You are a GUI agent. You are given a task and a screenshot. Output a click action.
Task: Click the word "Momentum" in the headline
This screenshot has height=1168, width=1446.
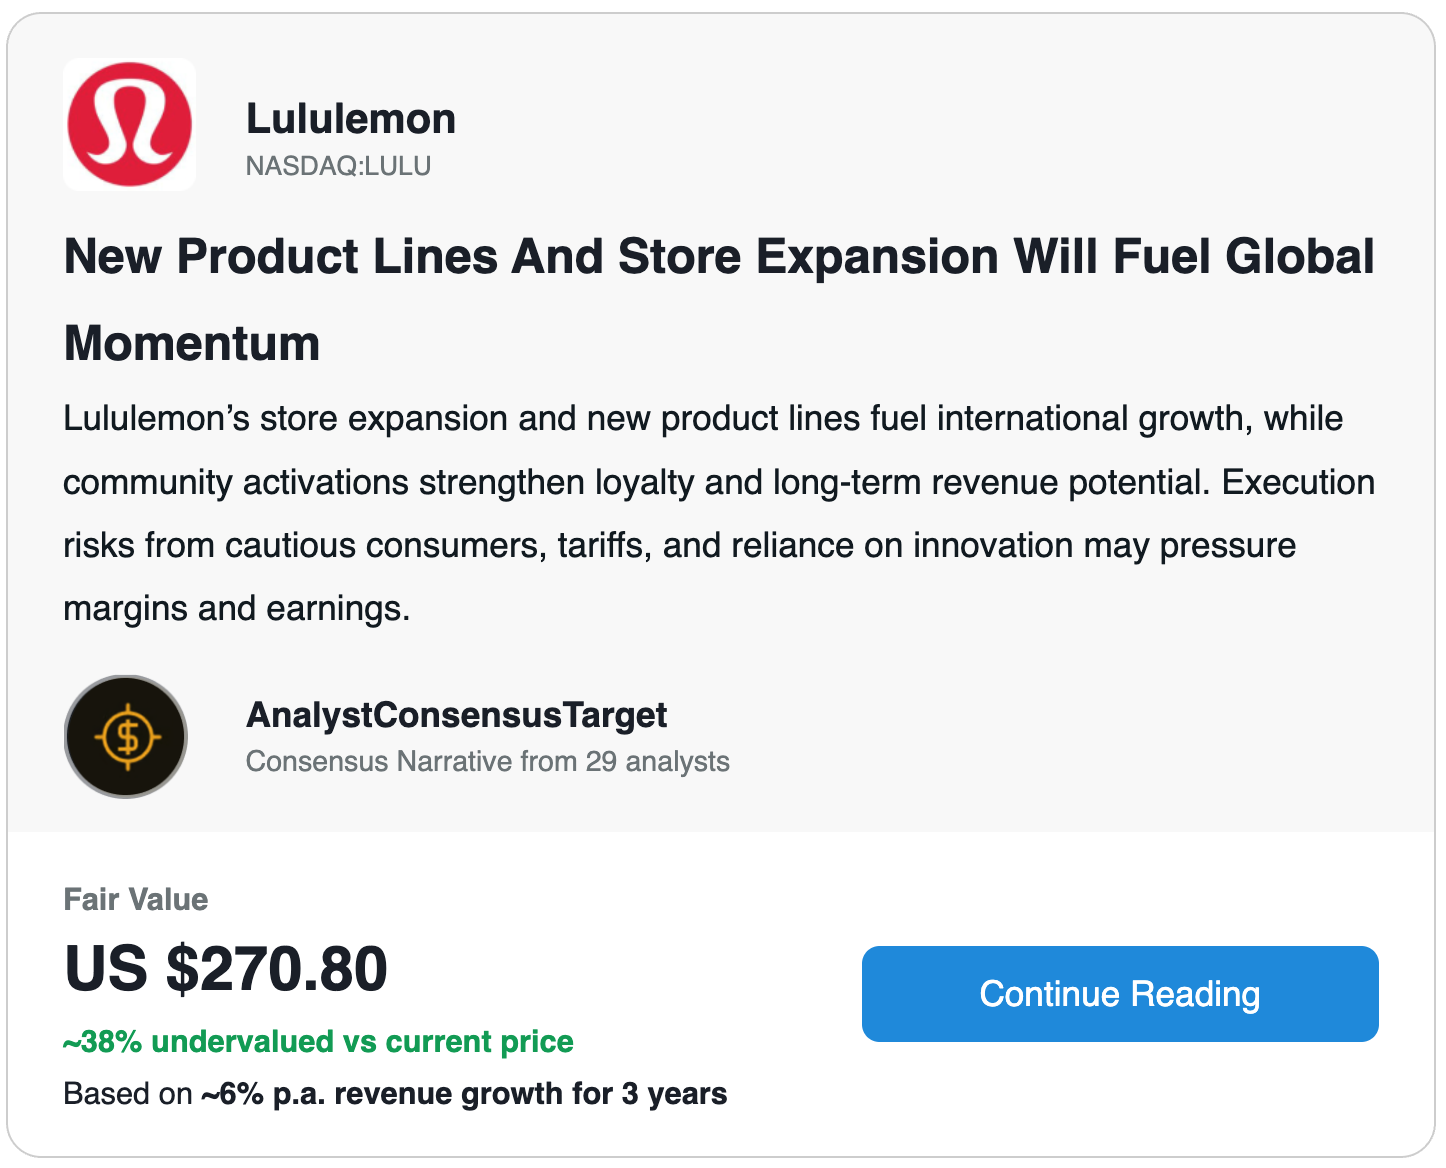[x=192, y=344]
